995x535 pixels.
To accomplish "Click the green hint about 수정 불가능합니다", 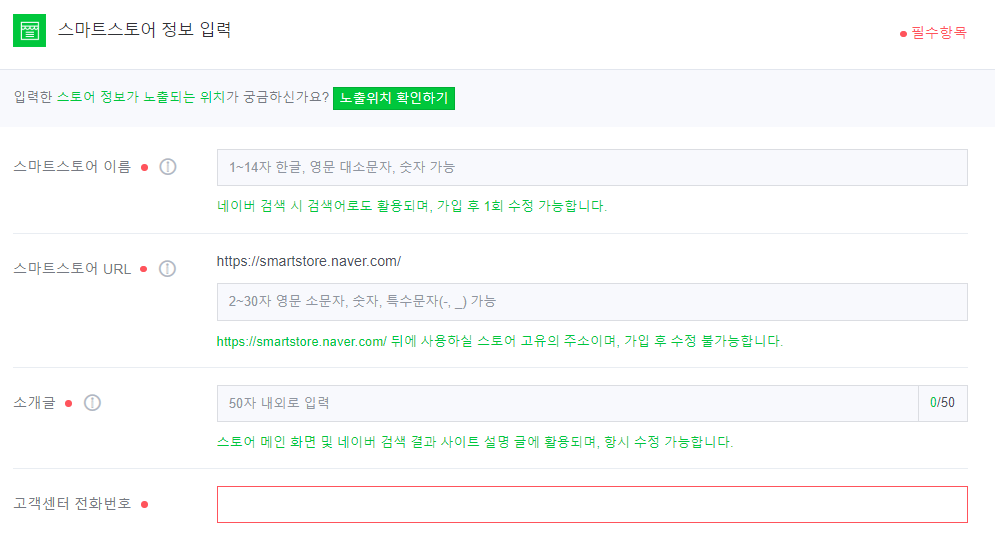I will [499, 341].
